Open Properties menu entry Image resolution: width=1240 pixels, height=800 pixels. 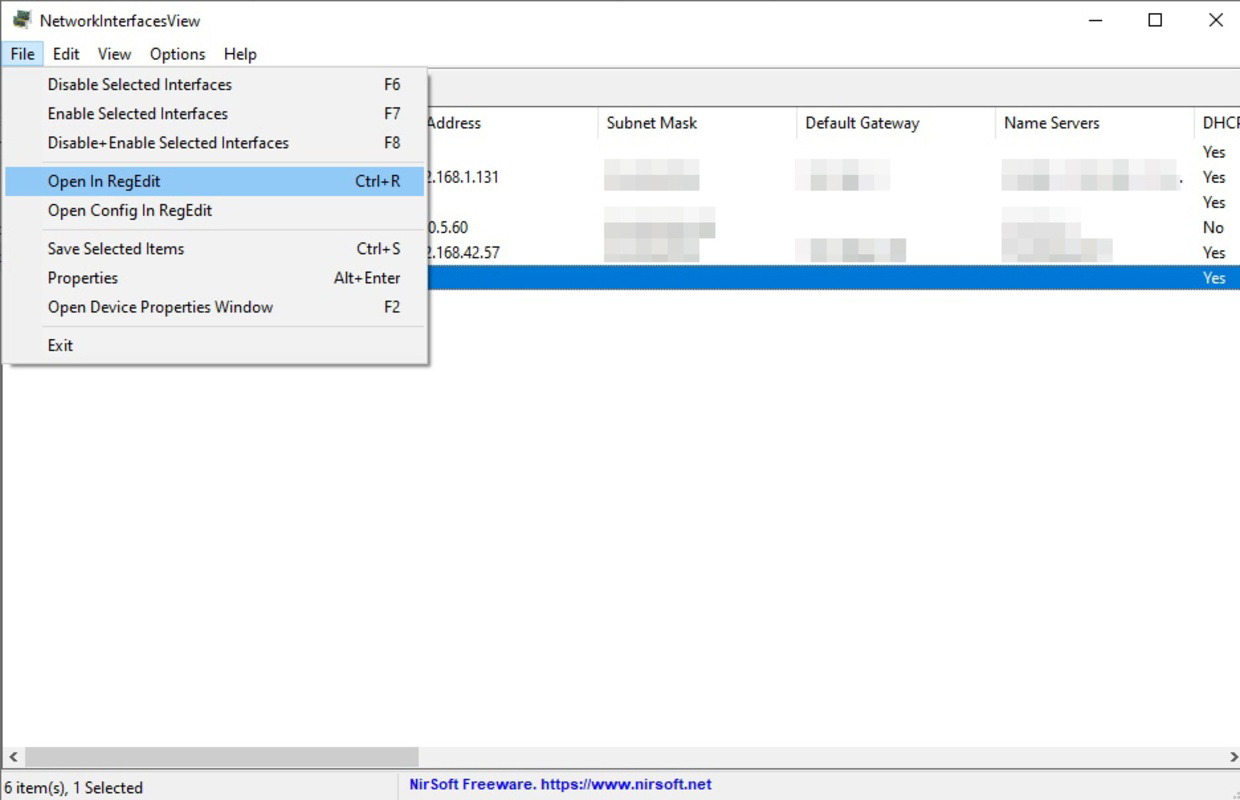click(x=215, y=278)
